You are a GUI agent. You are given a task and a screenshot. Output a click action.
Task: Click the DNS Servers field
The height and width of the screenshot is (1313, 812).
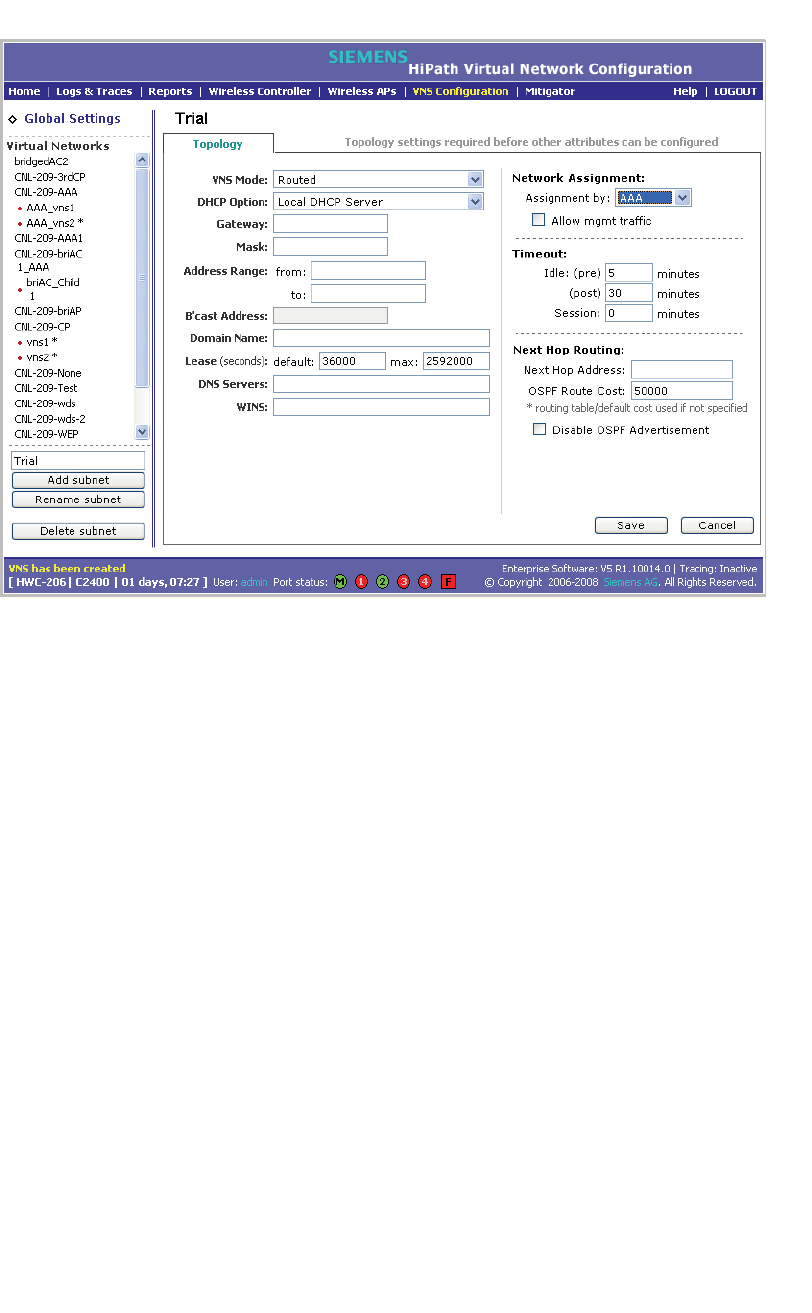click(x=381, y=384)
